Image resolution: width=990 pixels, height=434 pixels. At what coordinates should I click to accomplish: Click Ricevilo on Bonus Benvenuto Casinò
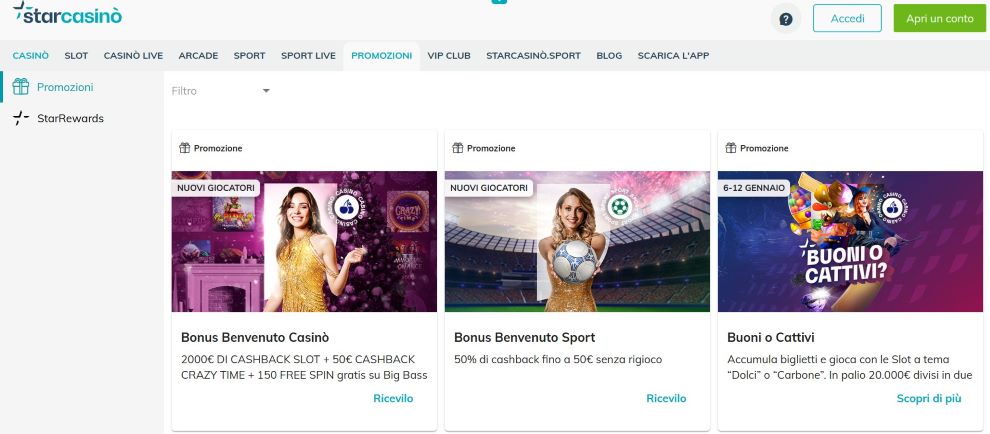click(393, 398)
